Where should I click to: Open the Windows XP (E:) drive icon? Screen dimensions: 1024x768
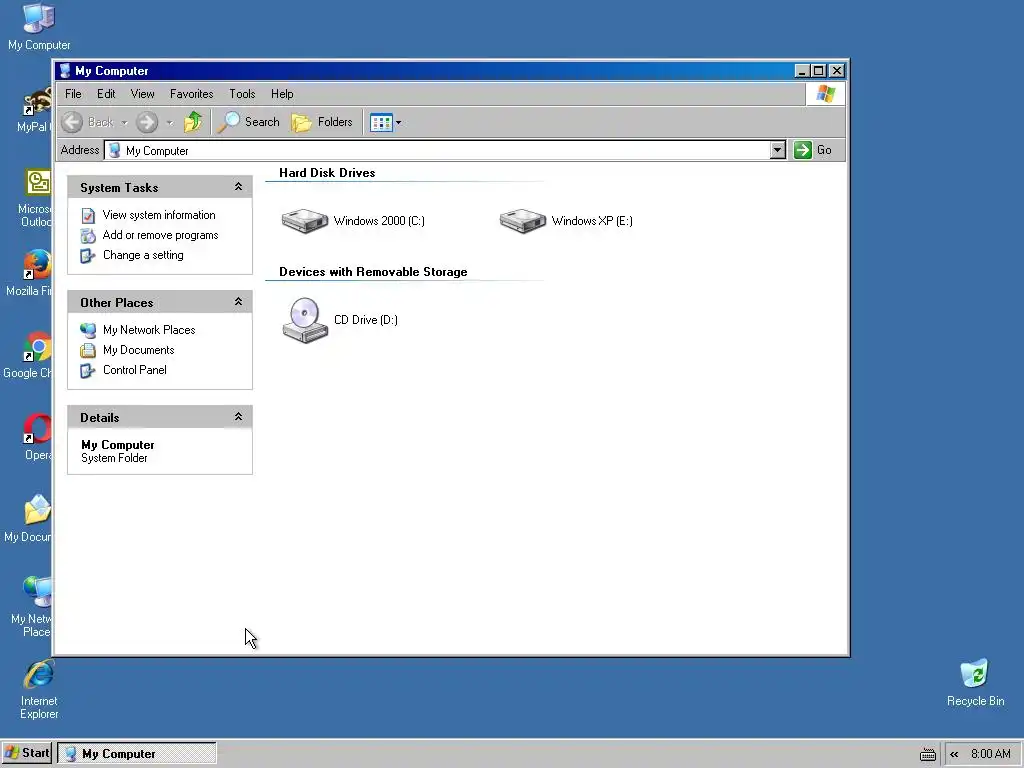(522, 221)
